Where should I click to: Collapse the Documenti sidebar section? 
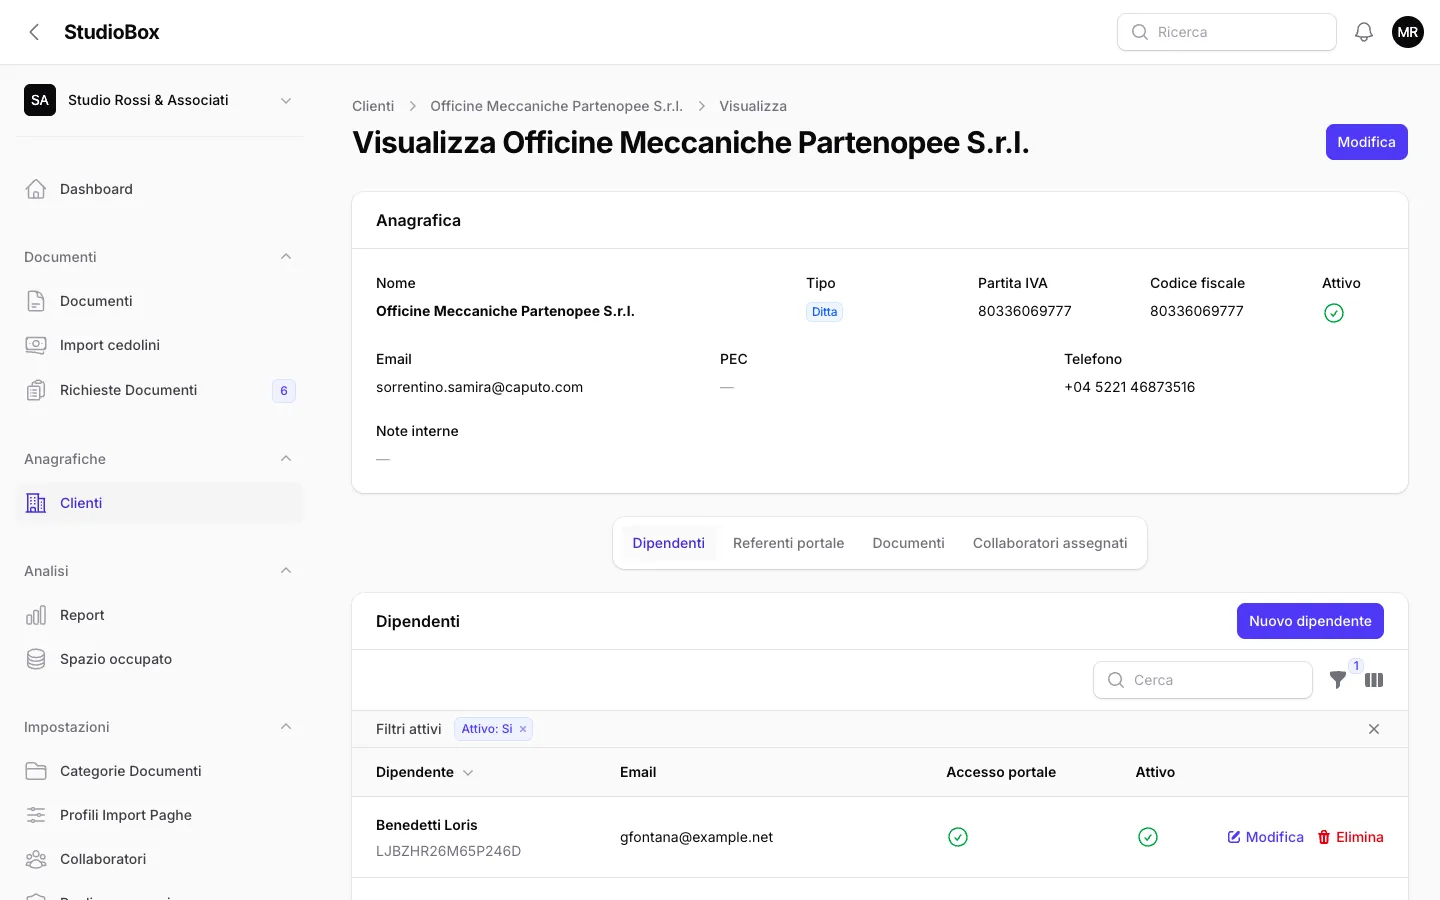point(286,257)
